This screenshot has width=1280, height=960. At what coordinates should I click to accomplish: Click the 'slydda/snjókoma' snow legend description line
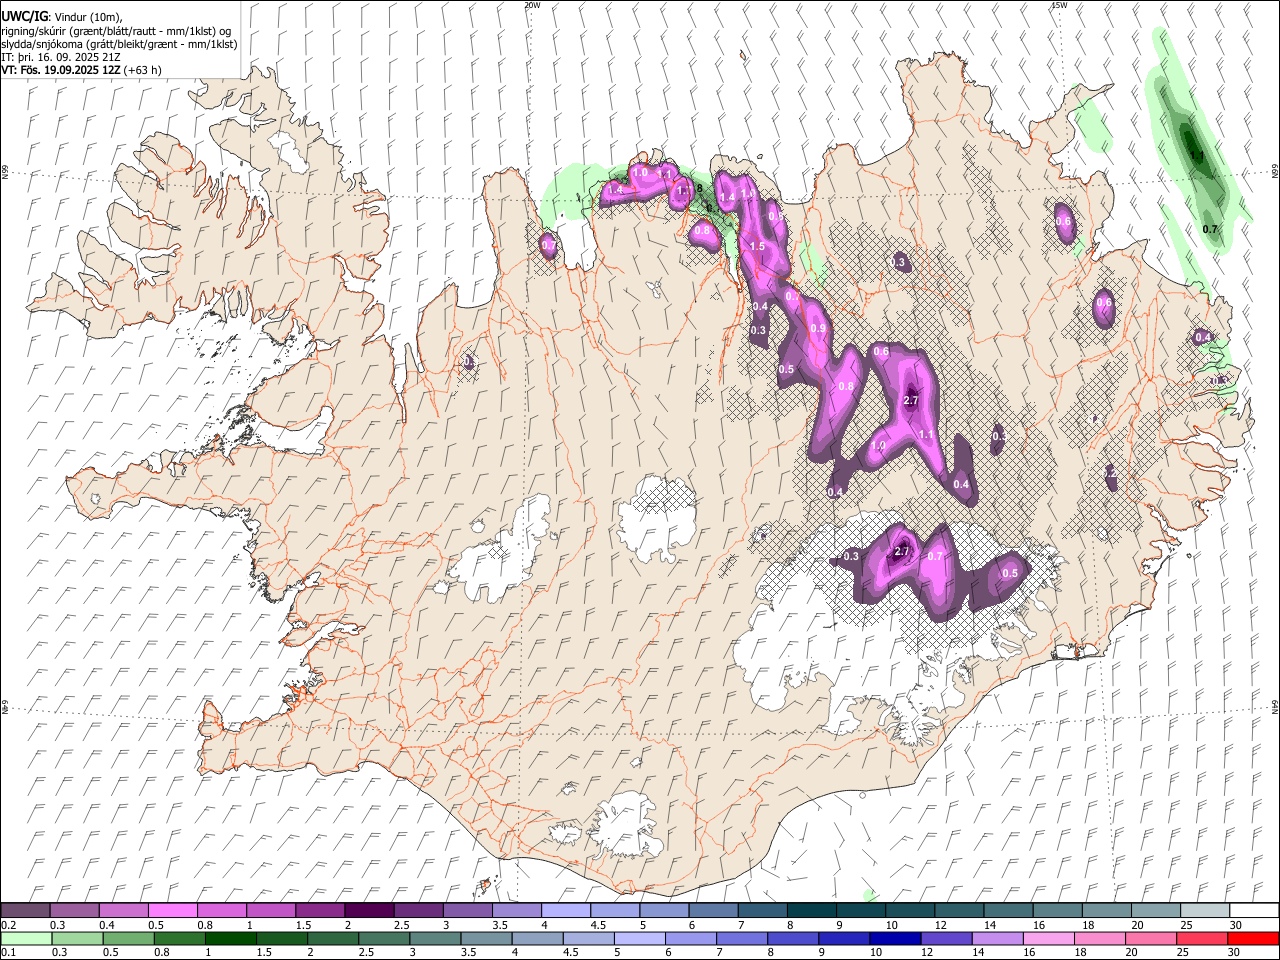[119, 44]
